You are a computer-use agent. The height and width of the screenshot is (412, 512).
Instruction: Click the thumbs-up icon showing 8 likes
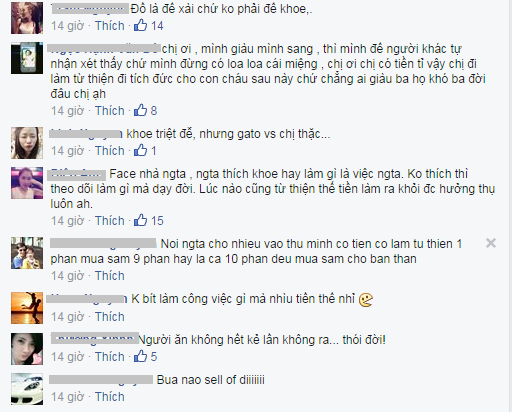coord(140,110)
